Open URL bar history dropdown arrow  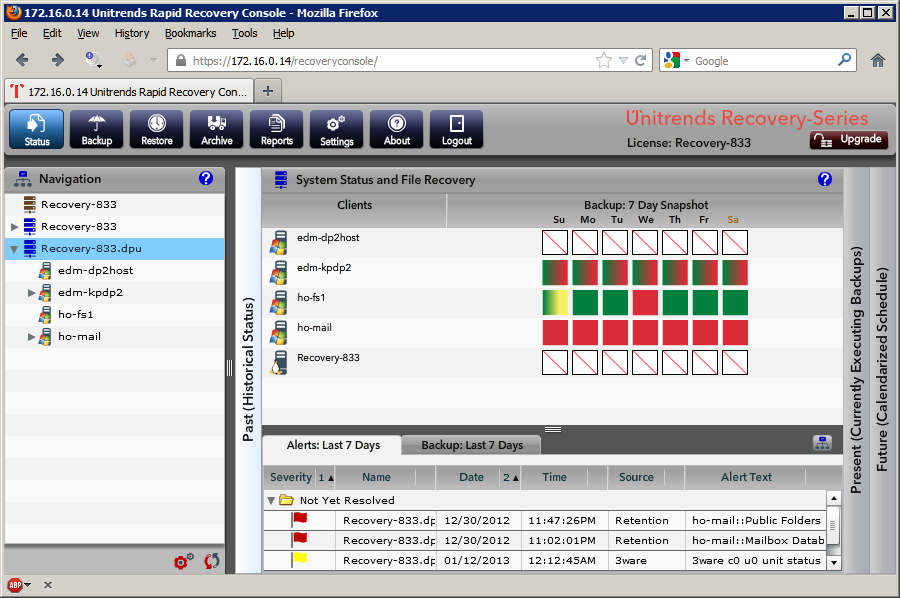[x=623, y=60]
